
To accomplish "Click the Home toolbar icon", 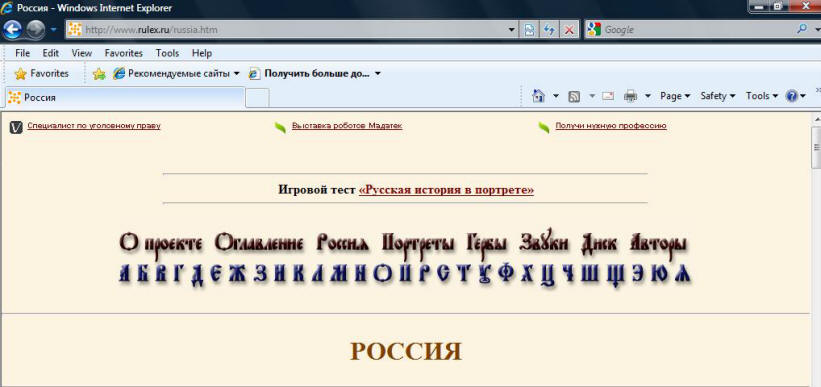I will pos(538,96).
